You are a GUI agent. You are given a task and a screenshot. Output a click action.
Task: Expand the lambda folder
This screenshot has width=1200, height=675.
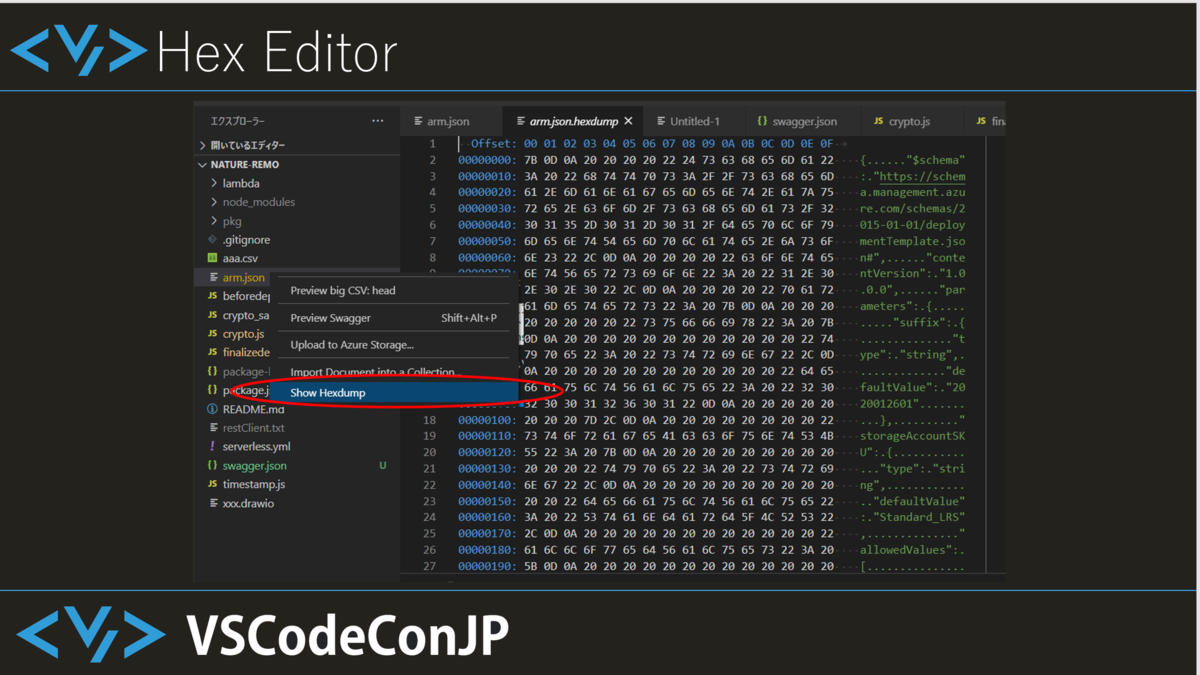point(214,183)
